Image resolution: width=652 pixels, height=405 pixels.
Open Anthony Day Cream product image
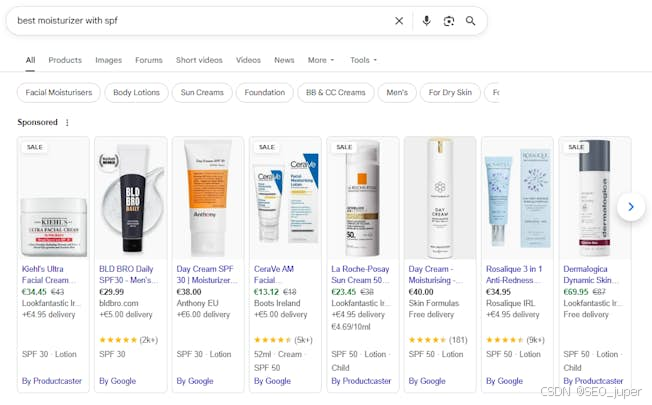click(x=208, y=198)
